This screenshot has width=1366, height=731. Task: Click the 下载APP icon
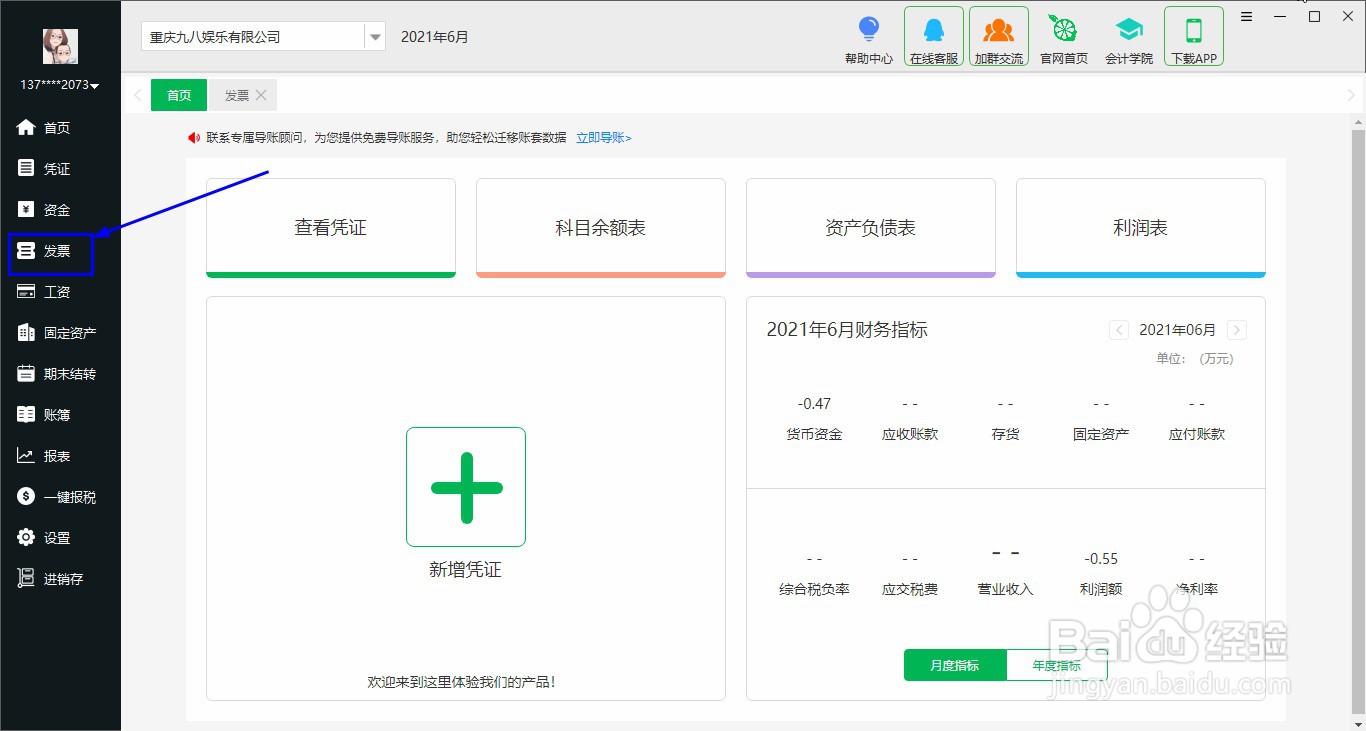[x=1193, y=36]
